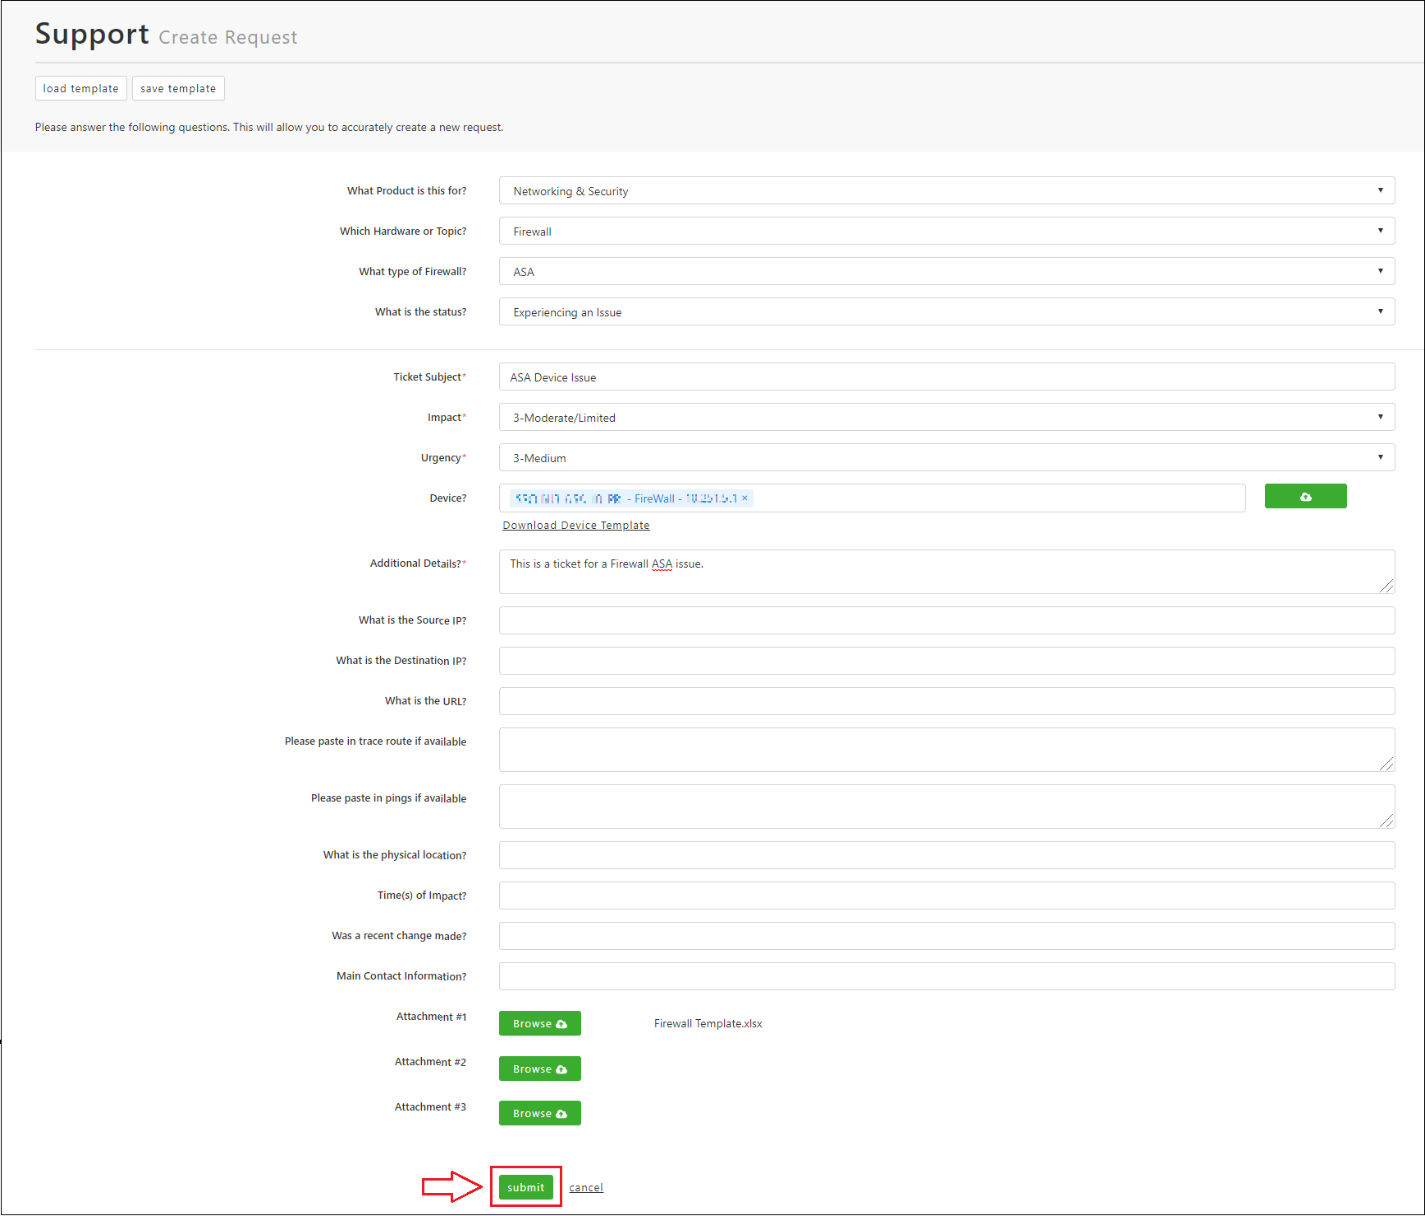The image size is (1425, 1216).
Task: Open the Urgency dropdown showing 3-Medium
Action: (x=947, y=457)
